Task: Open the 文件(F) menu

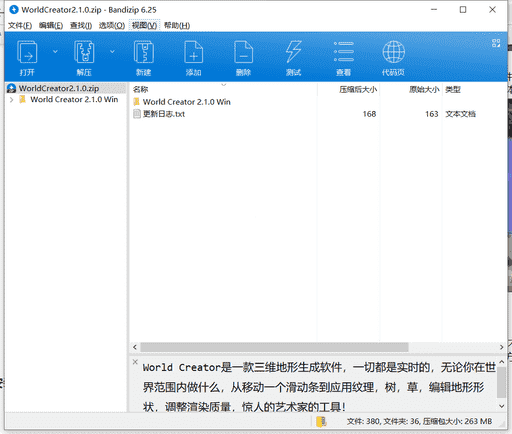Action: 20,25
